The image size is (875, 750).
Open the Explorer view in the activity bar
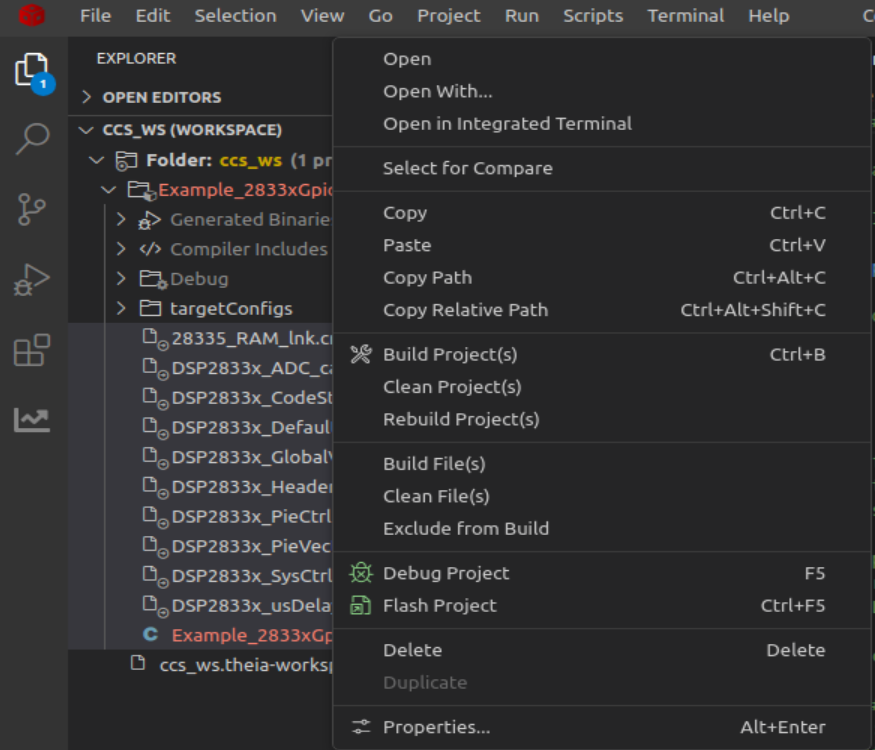point(32,71)
